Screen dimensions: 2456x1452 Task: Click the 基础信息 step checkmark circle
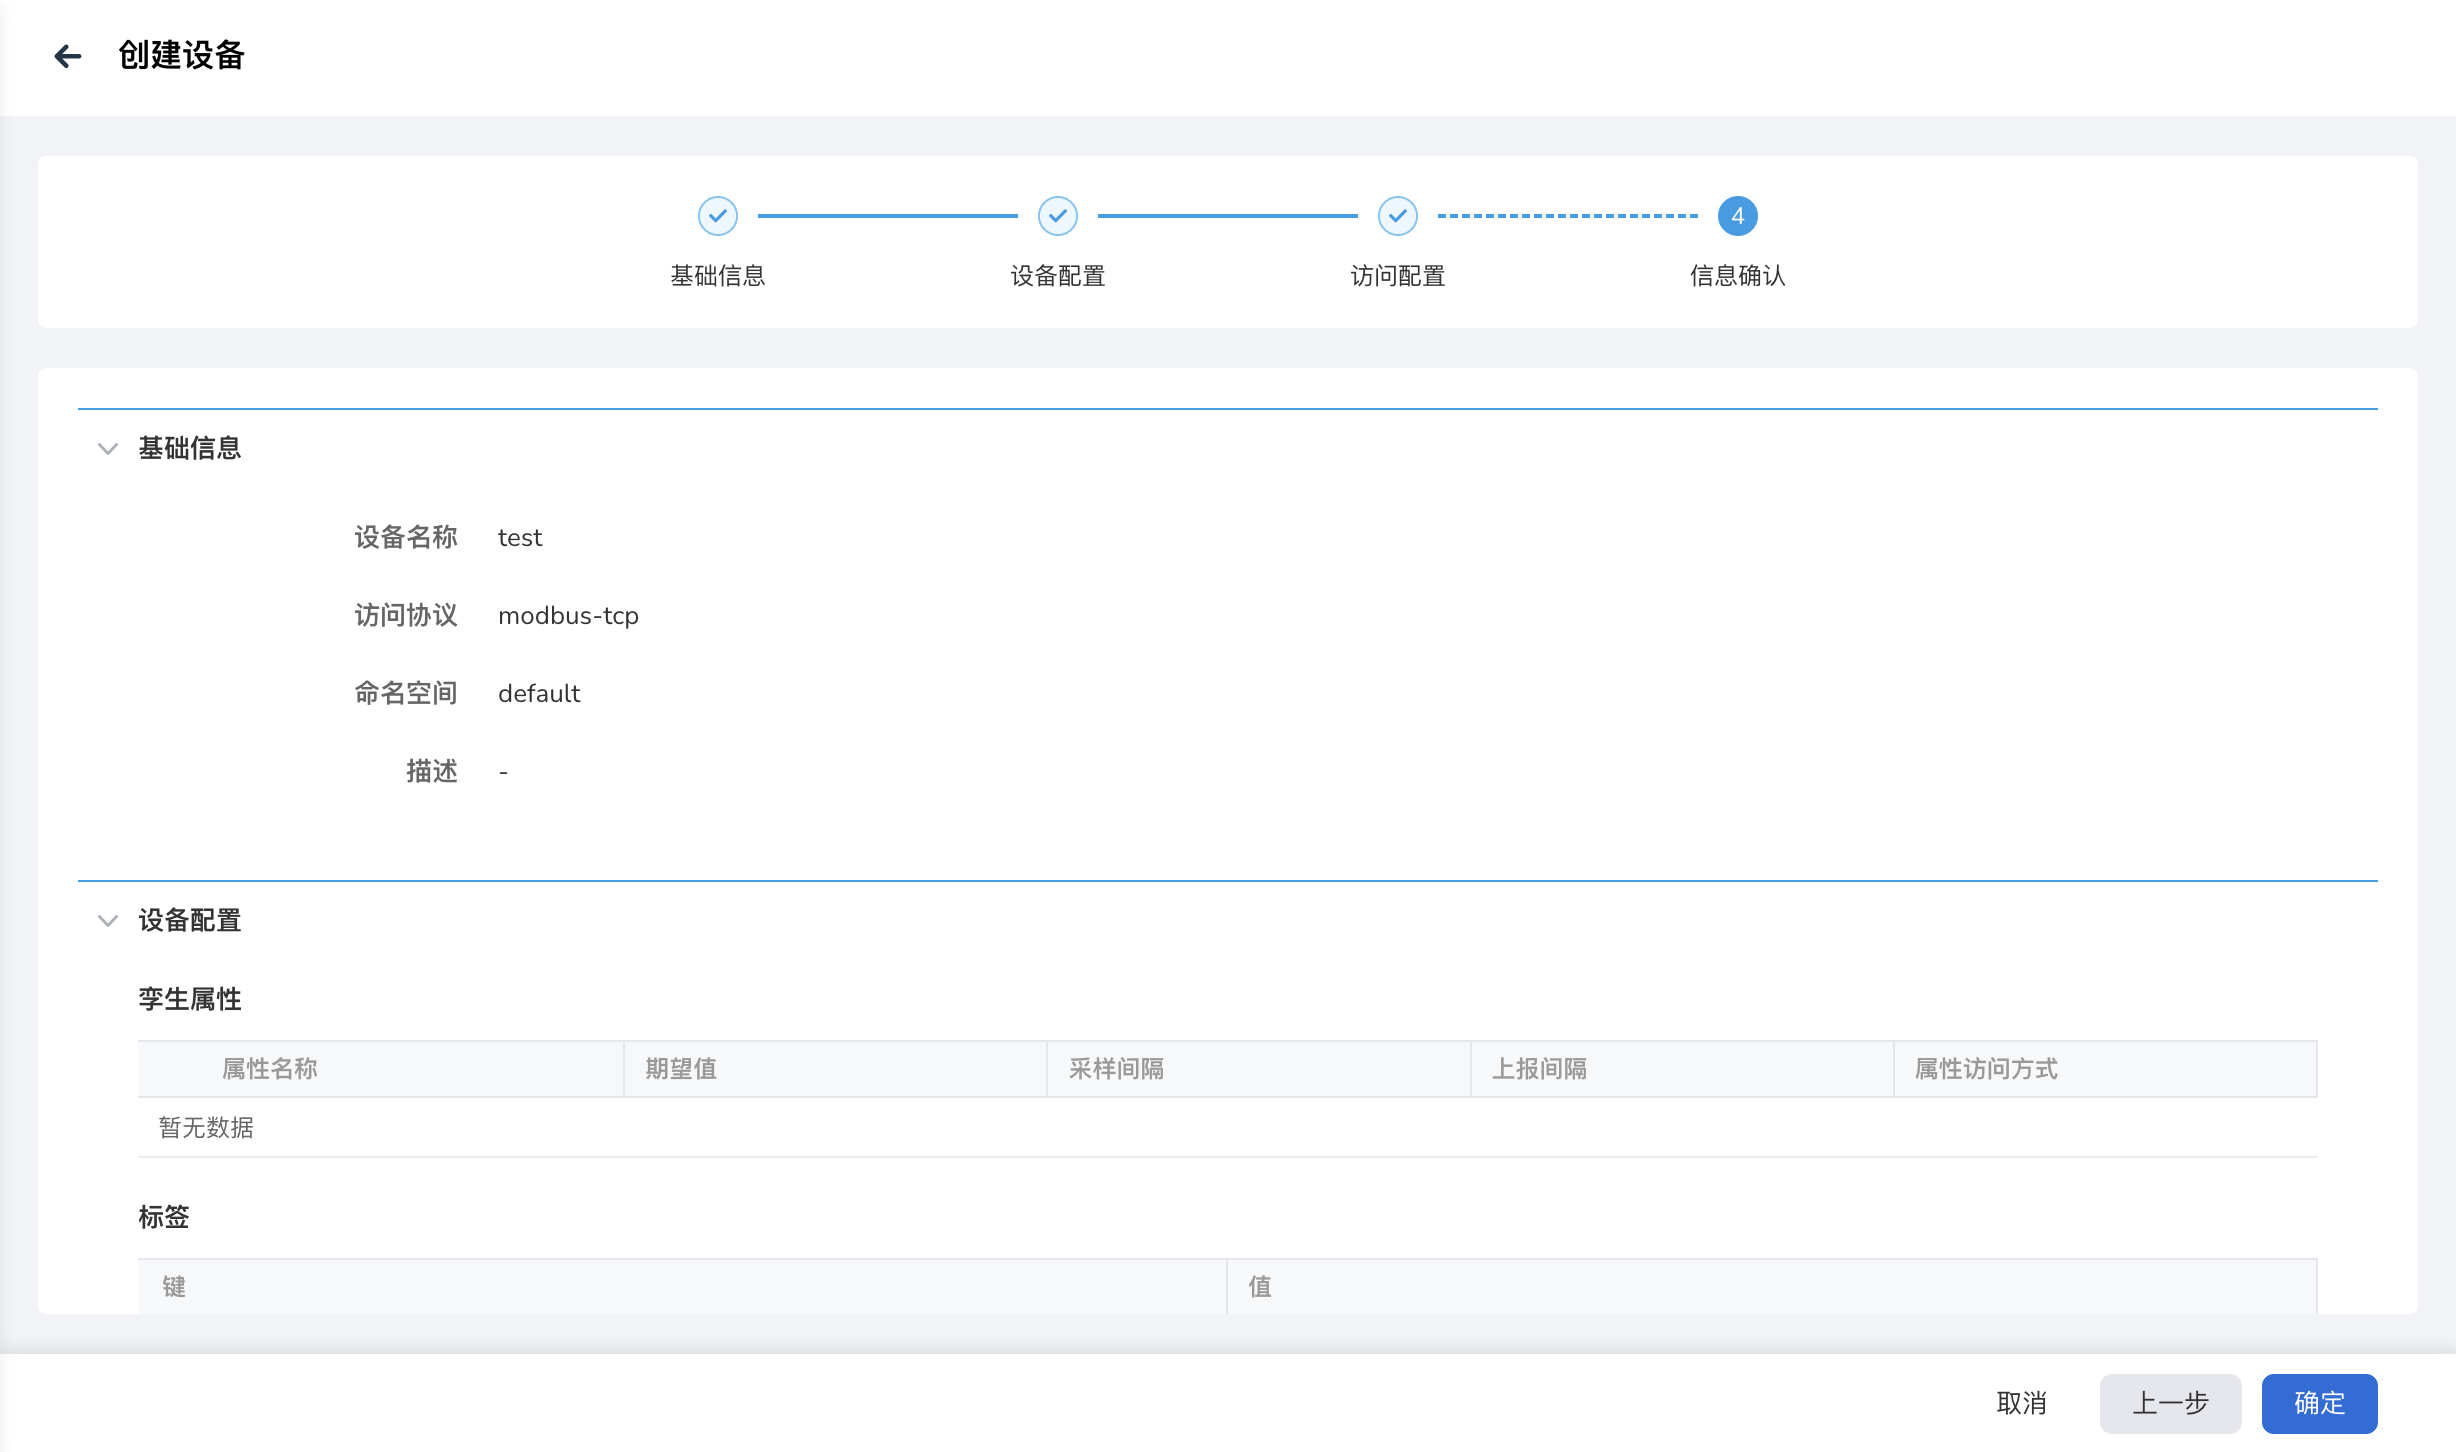[x=717, y=216]
